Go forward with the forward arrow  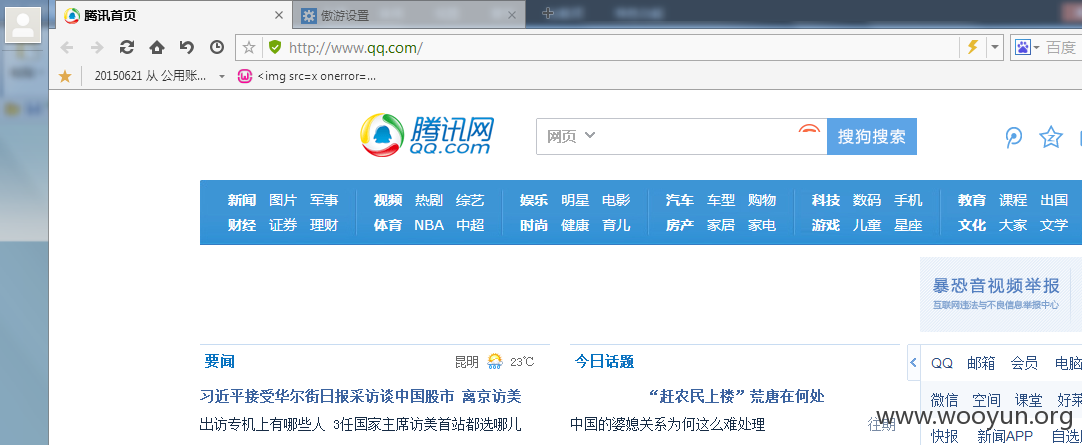coord(97,48)
